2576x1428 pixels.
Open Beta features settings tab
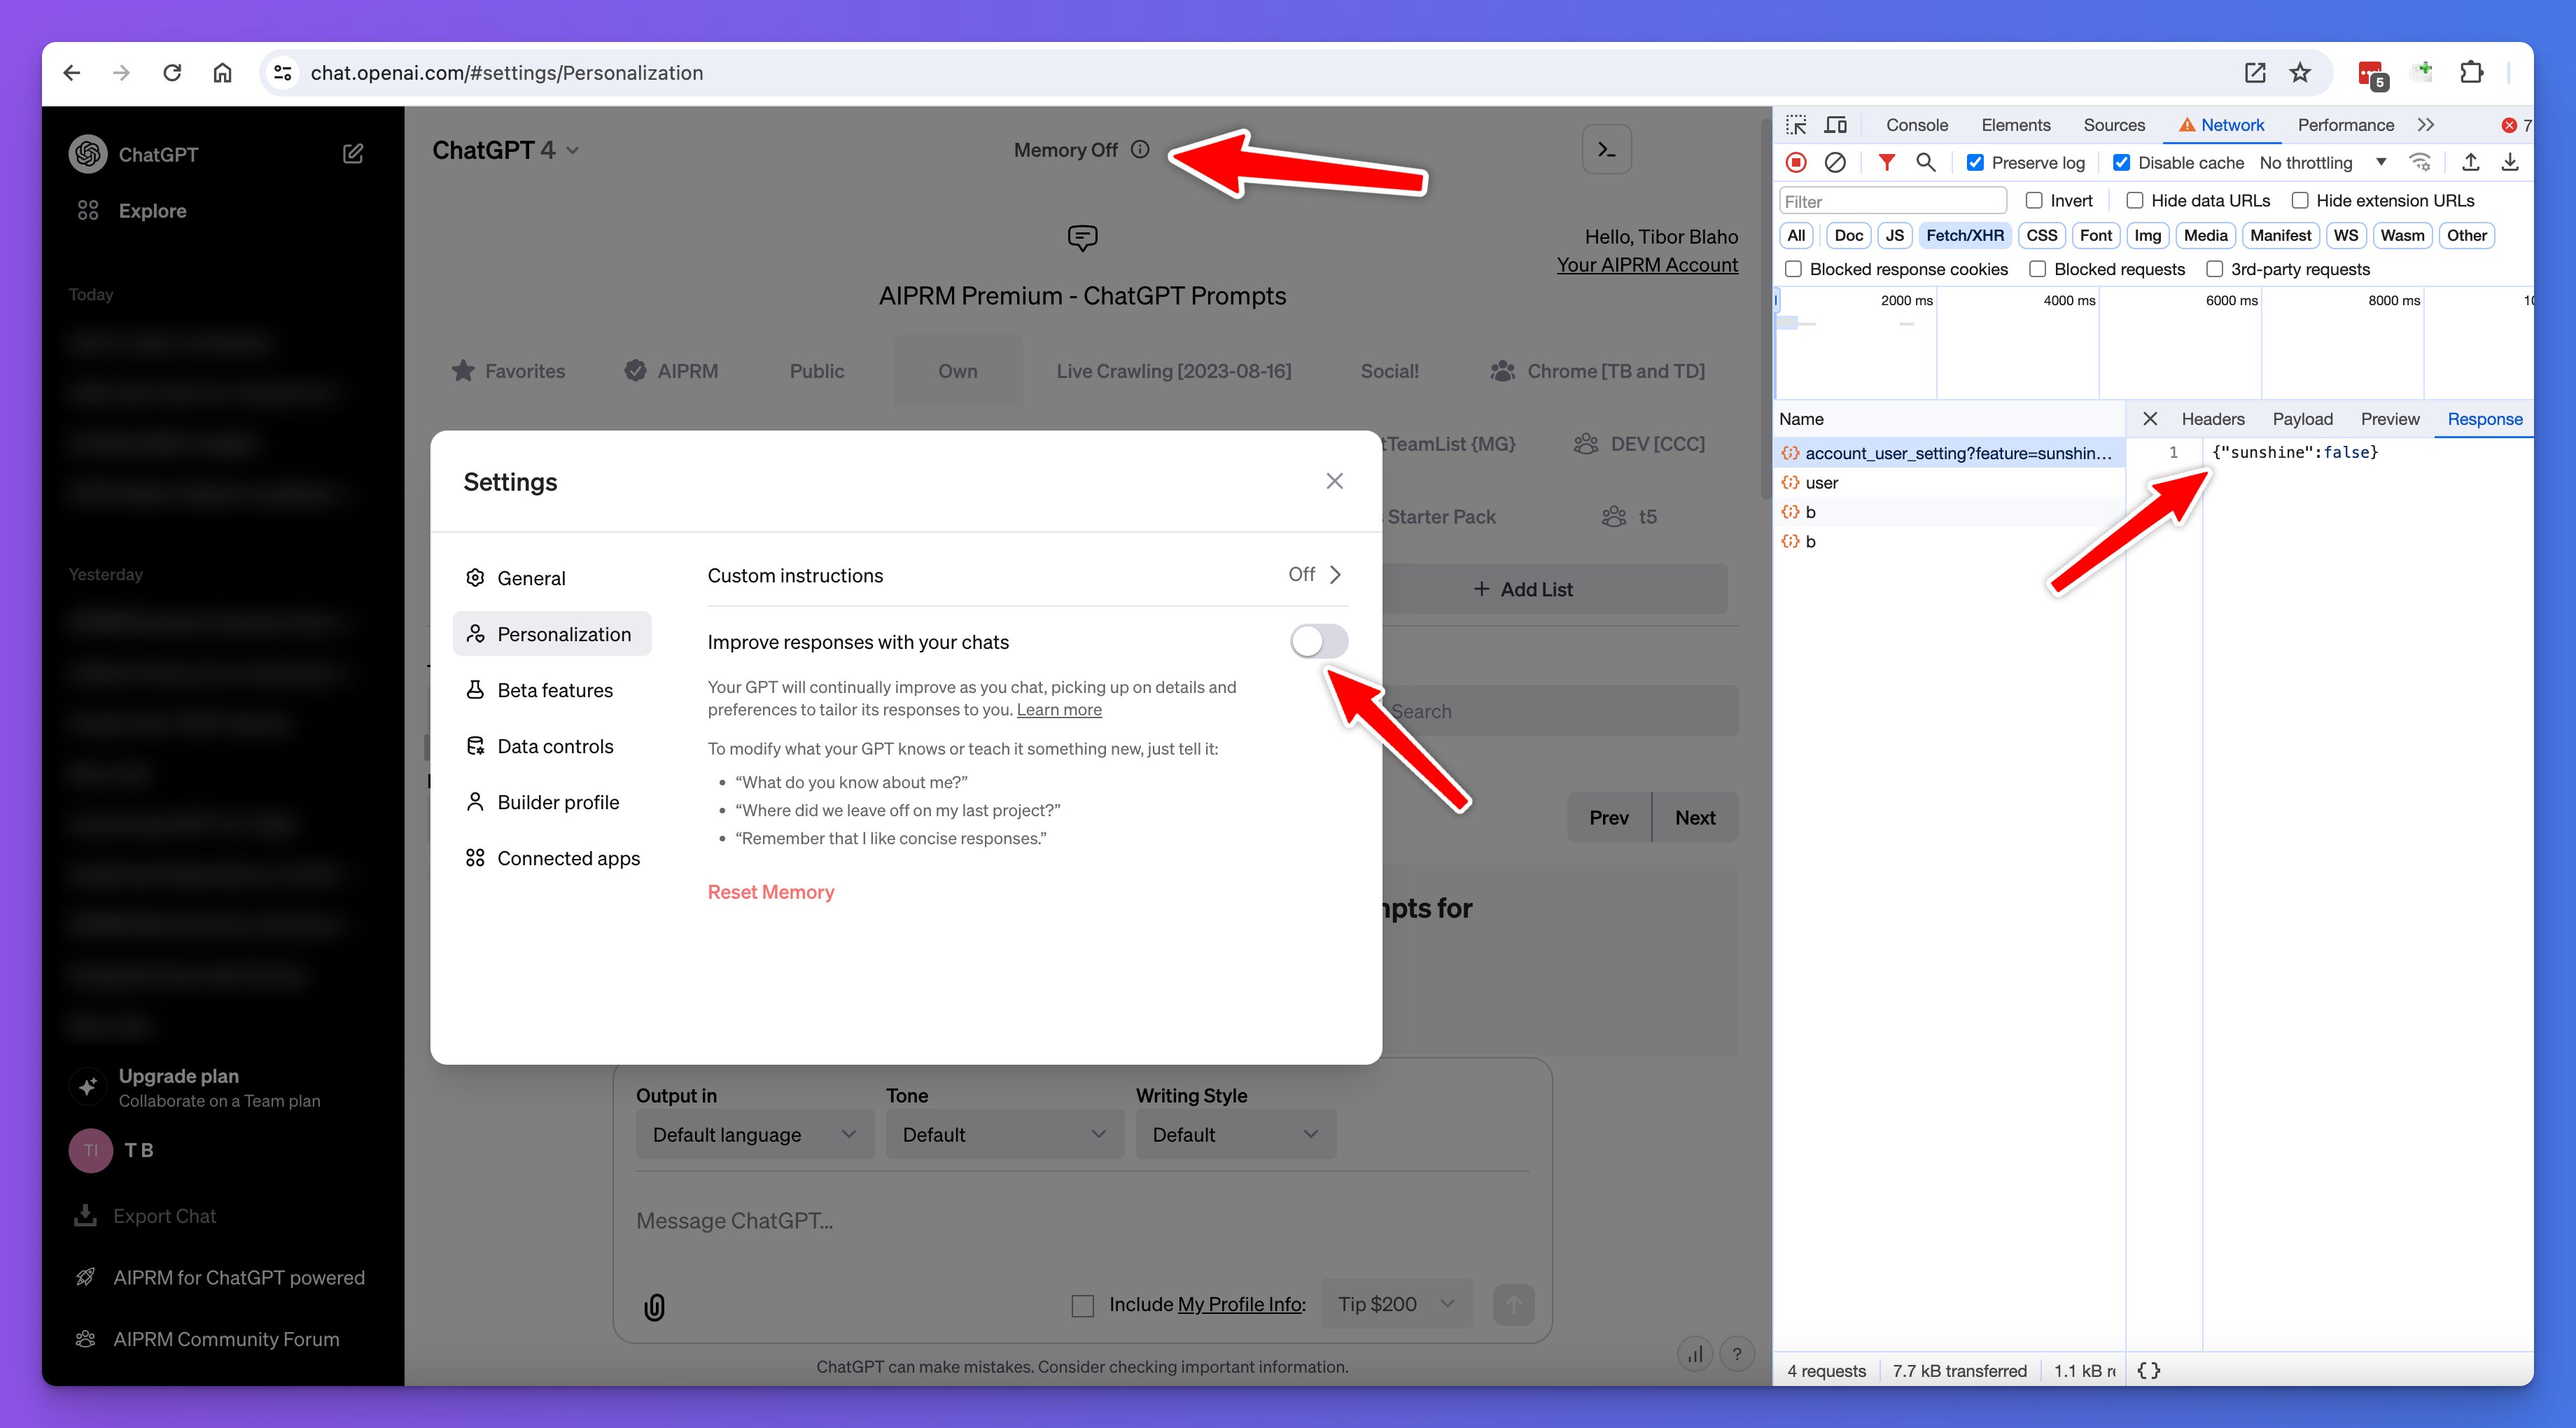point(551,690)
